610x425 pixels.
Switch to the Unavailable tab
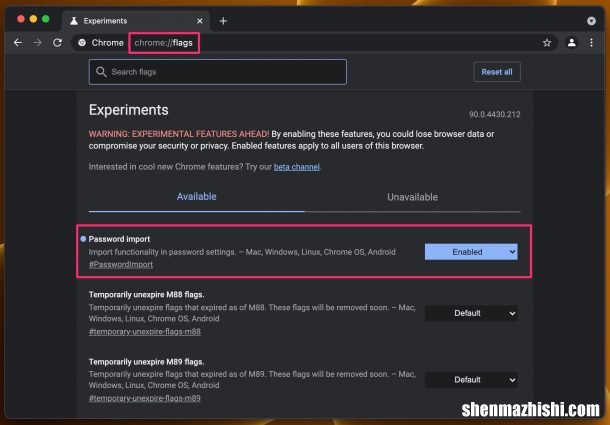[x=412, y=197]
